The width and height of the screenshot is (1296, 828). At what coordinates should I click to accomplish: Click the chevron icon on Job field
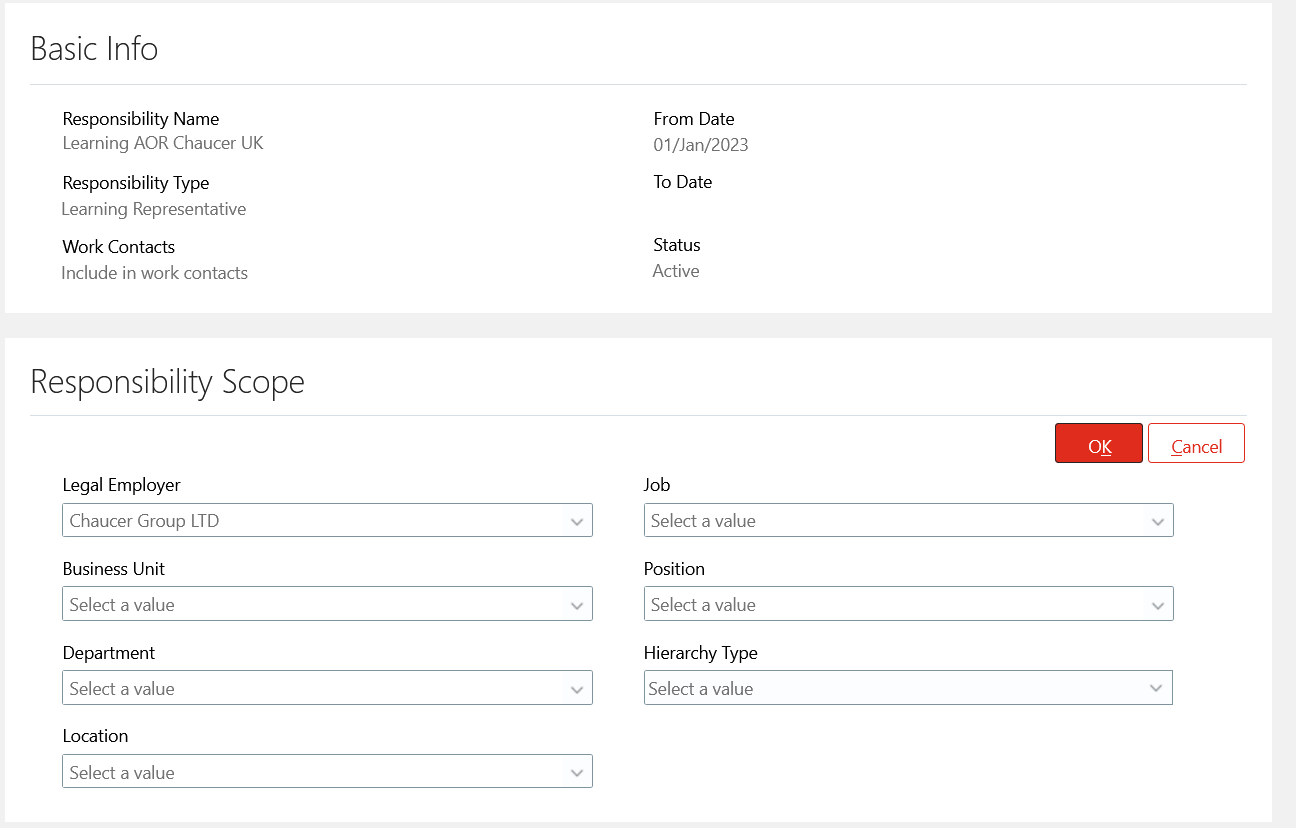tap(1158, 520)
